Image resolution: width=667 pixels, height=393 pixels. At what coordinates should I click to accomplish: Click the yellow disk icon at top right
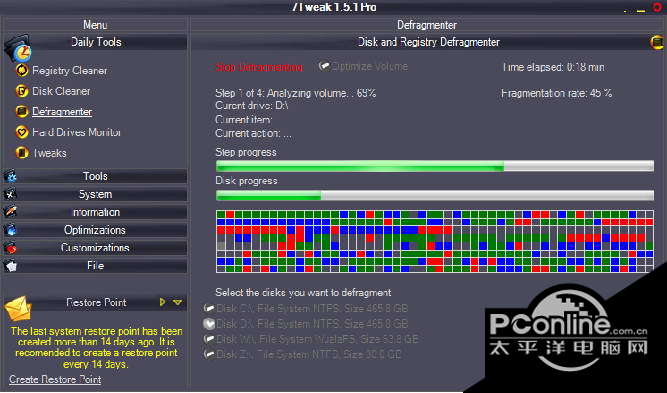657,42
